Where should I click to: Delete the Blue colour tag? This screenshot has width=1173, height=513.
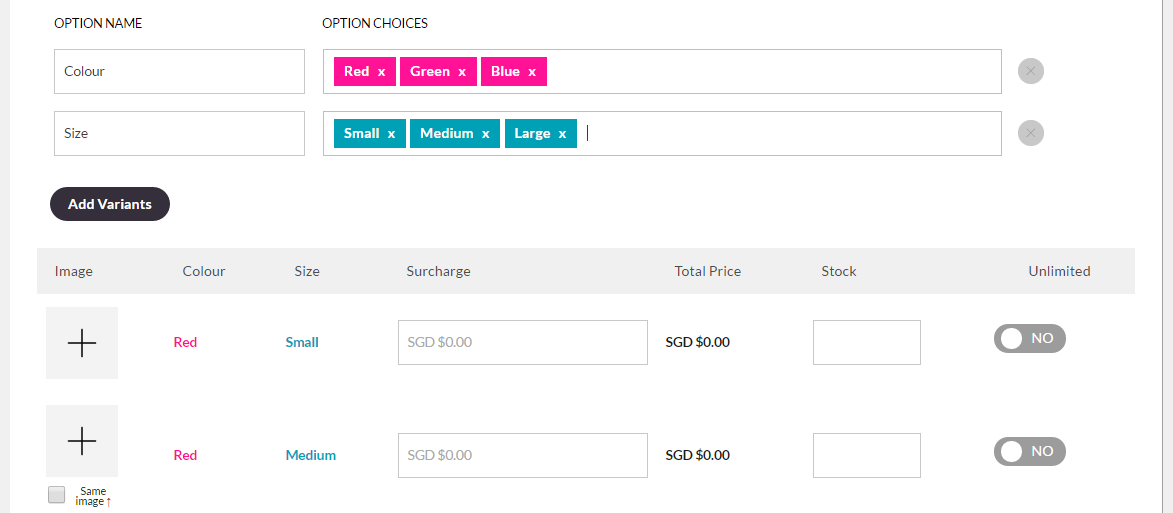(532, 72)
